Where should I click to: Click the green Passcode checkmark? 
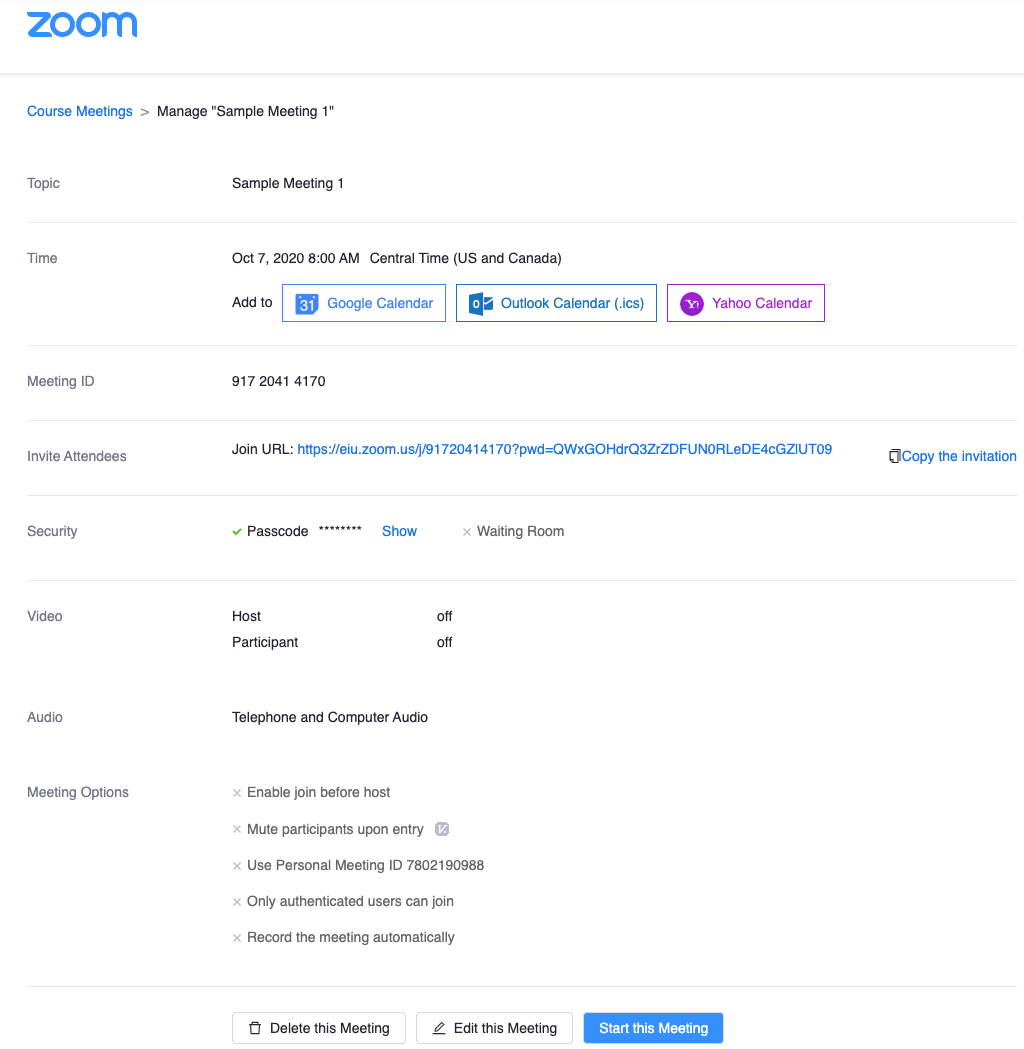pyautogui.click(x=237, y=531)
